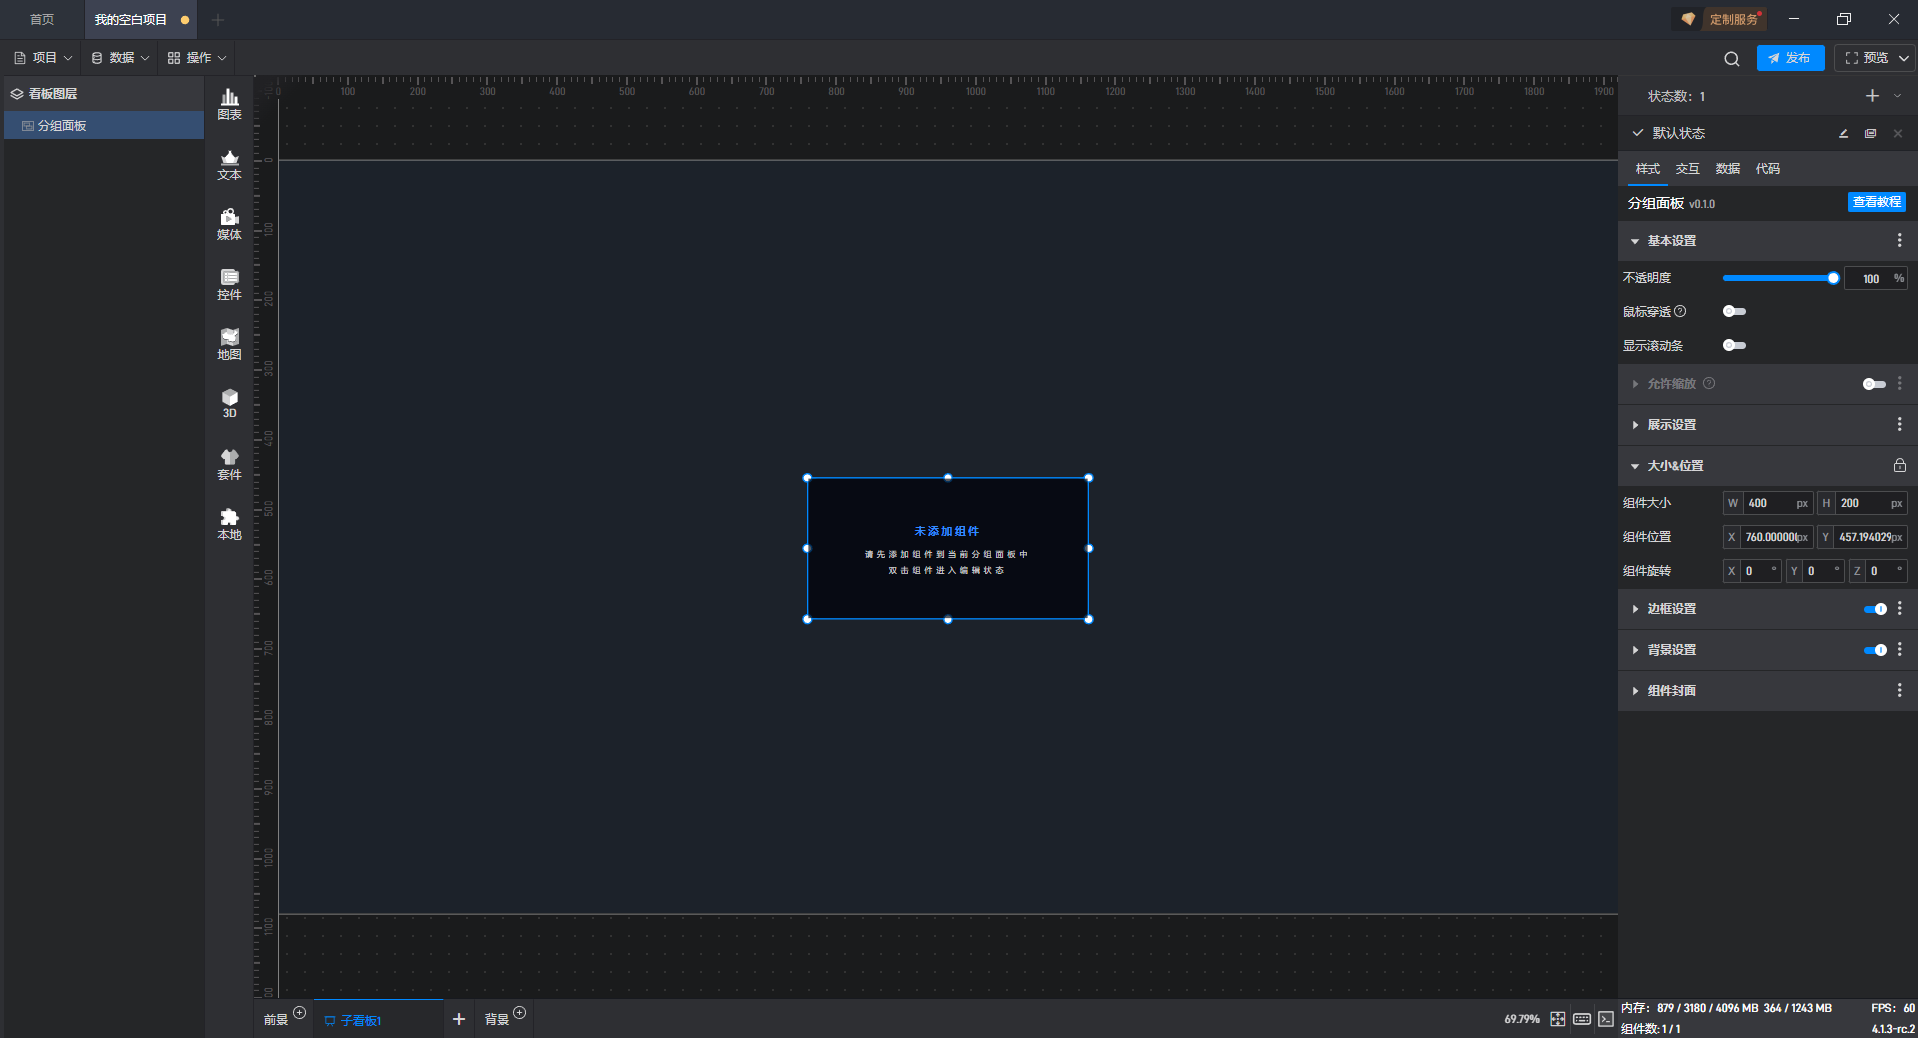Open the 预览 dropdown arrow
Screen dimensions: 1918x1038
click(x=1904, y=58)
